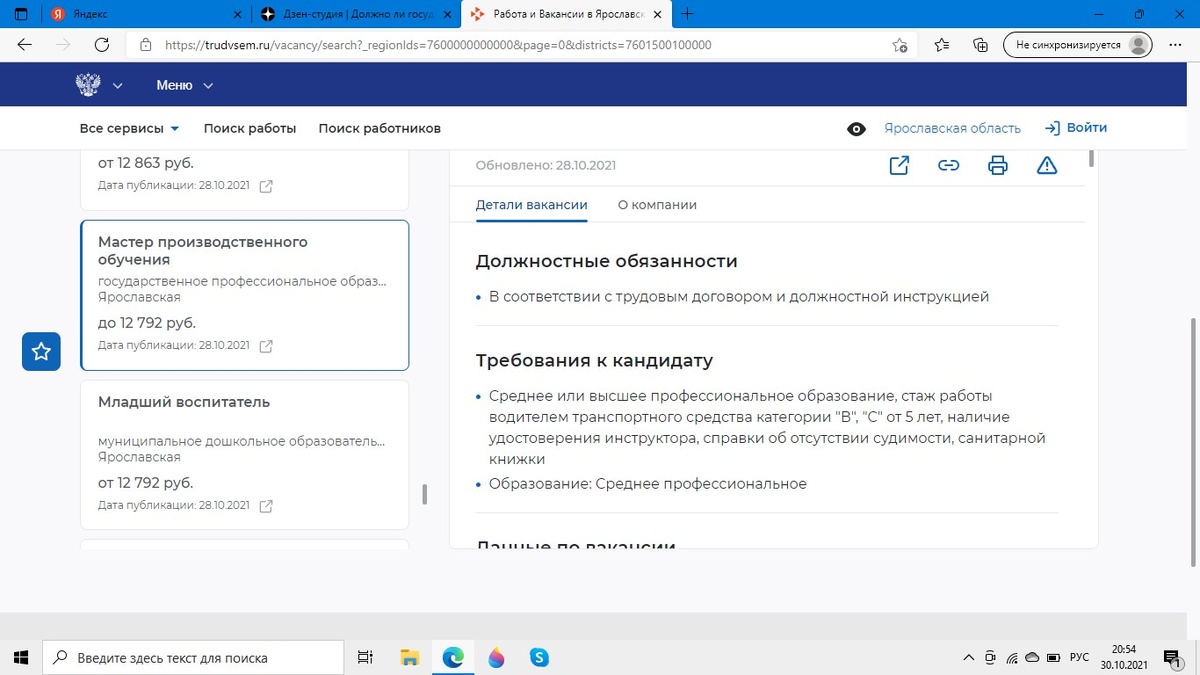Switch input language РУС
The width and height of the screenshot is (1200, 675).
(1079, 657)
